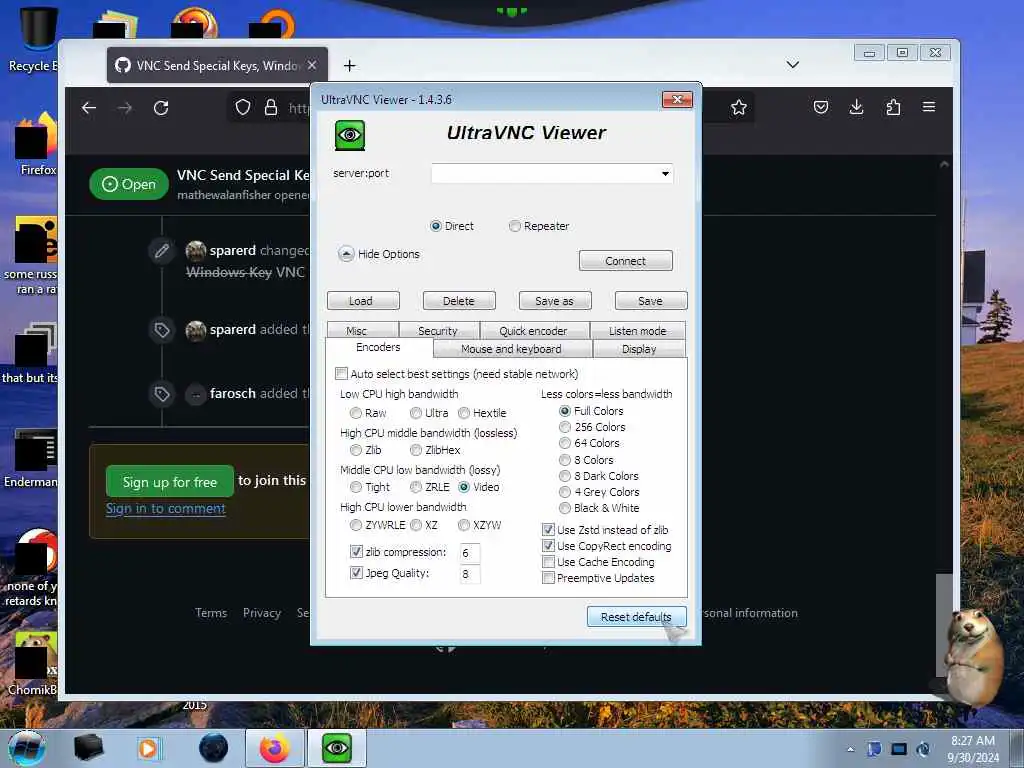
Task: Click the UltraVNC green eye logo
Action: pyautogui.click(x=350, y=135)
